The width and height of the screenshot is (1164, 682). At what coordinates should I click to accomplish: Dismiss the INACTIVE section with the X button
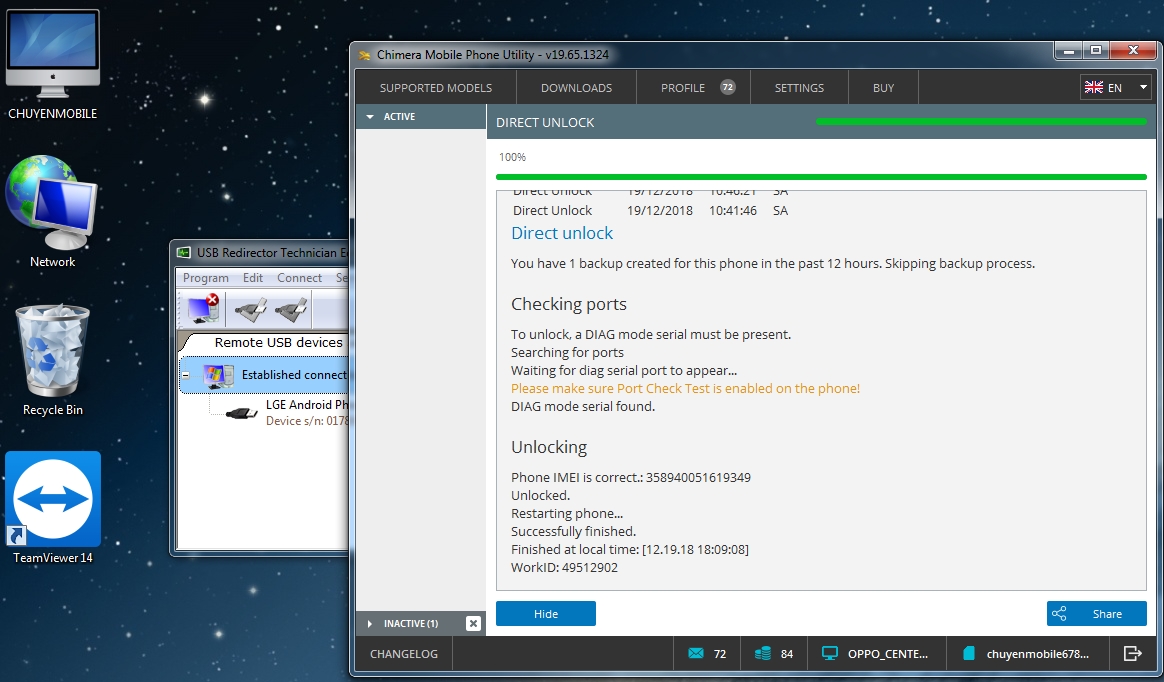pyautogui.click(x=473, y=623)
